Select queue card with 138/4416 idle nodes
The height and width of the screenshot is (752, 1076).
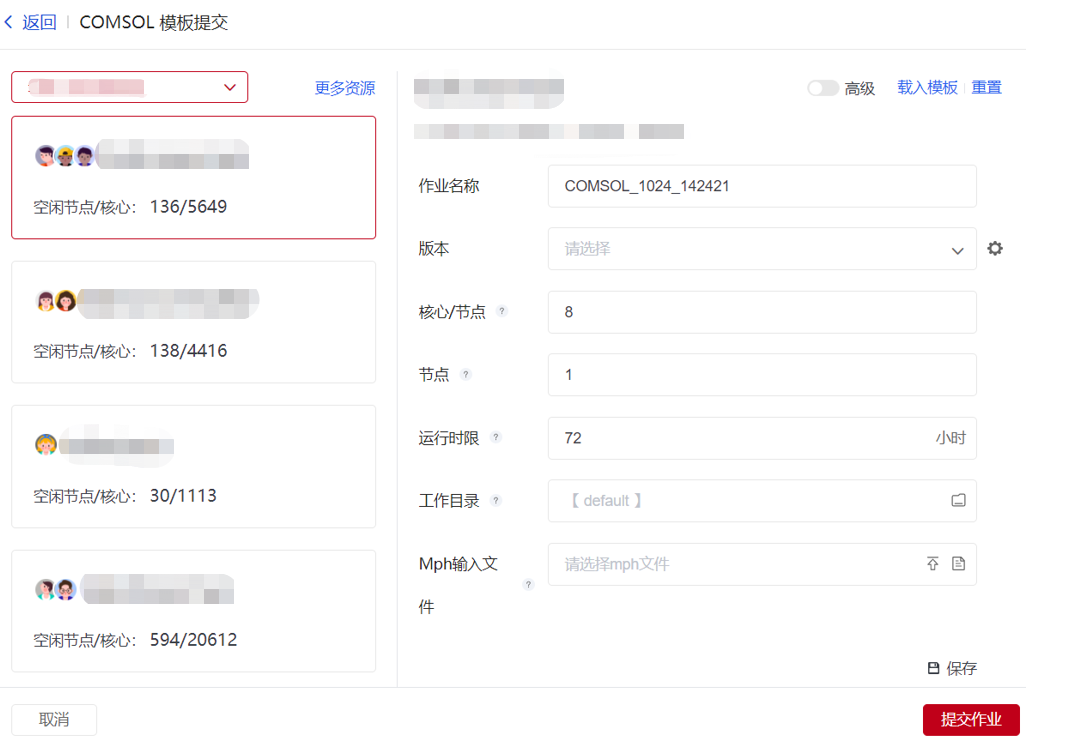point(194,322)
